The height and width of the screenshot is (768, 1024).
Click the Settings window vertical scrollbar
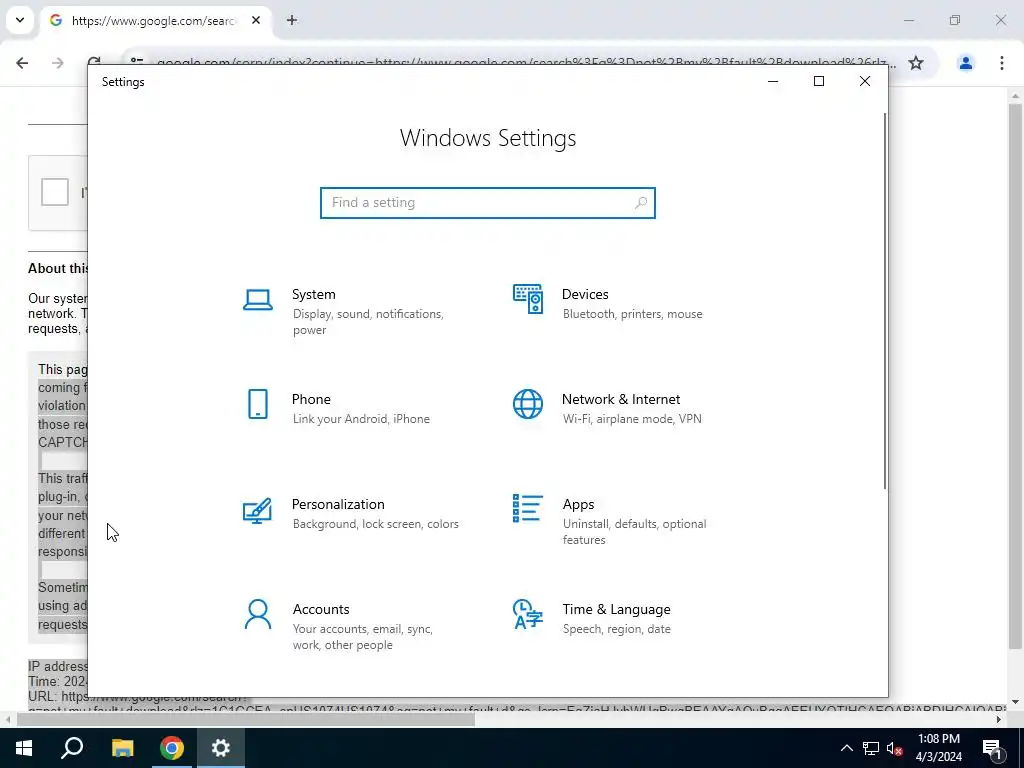point(885,300)
